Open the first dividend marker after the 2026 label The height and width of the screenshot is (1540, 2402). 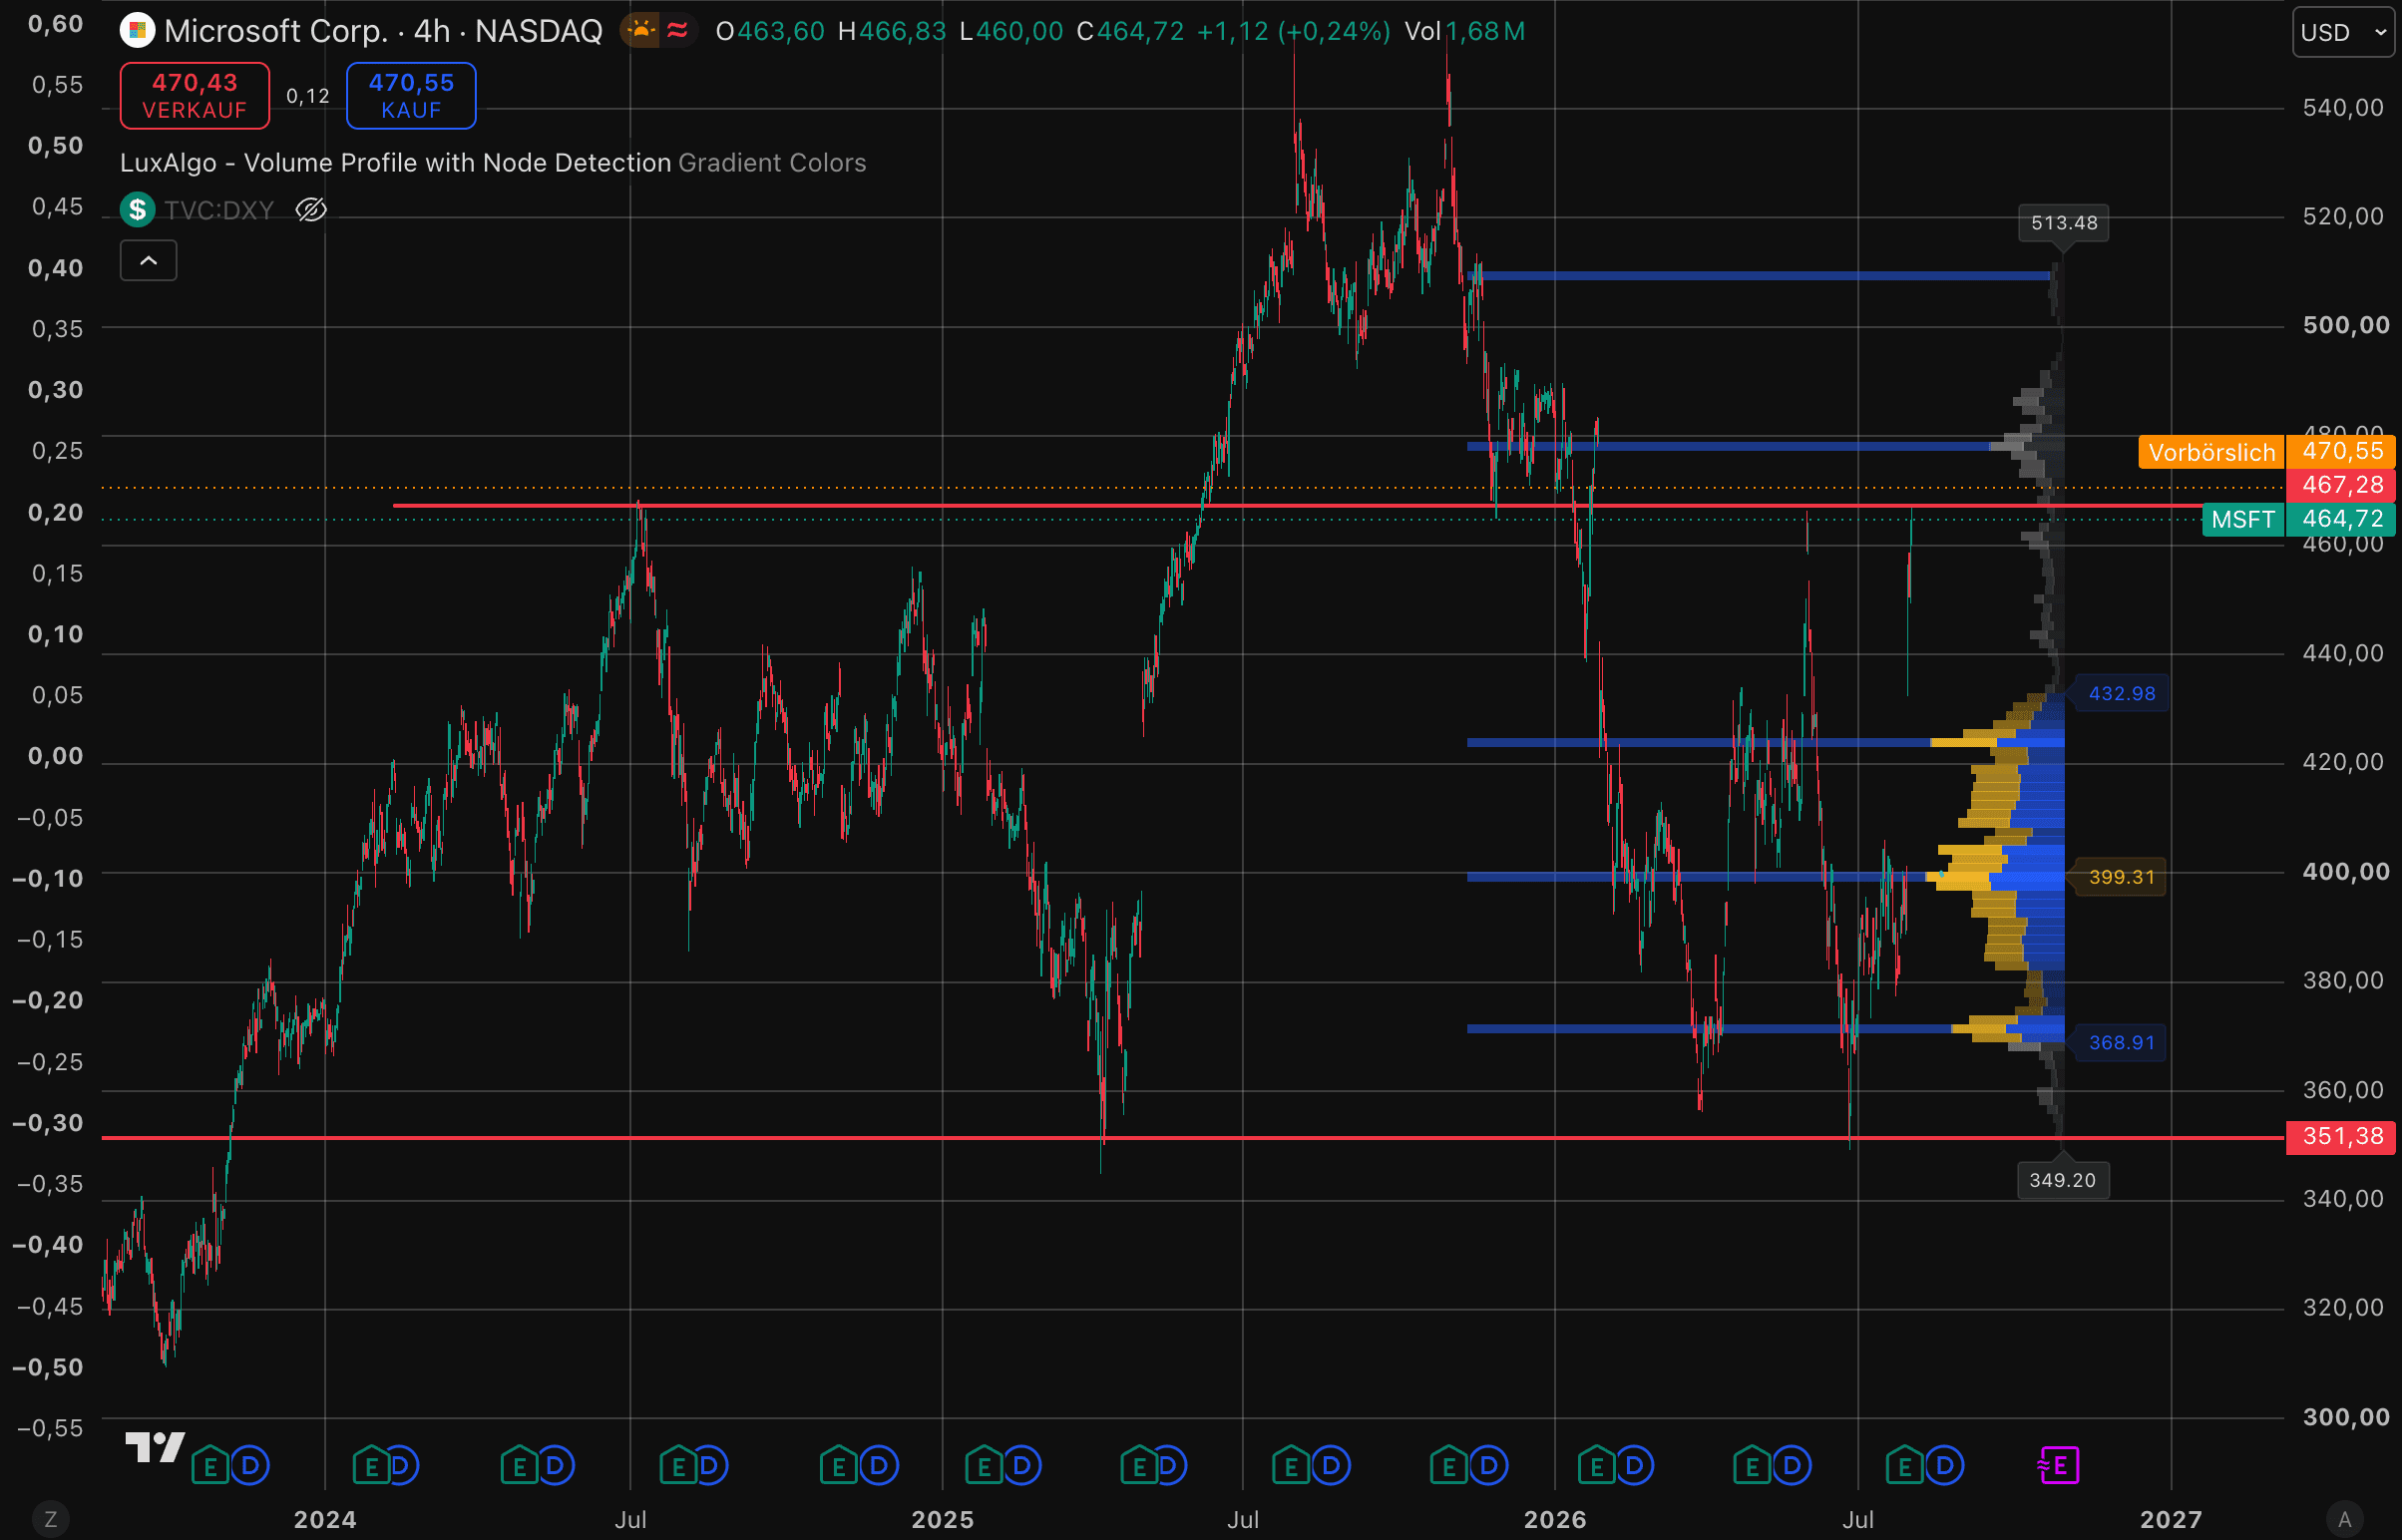pos(1634,1466)
